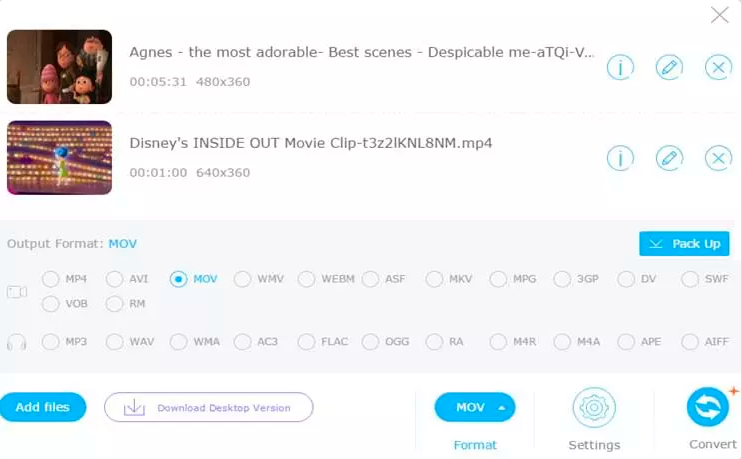Screen dimensions: 742x459
Task: Click Download Desktop Version button
Action: click(209, 407)
